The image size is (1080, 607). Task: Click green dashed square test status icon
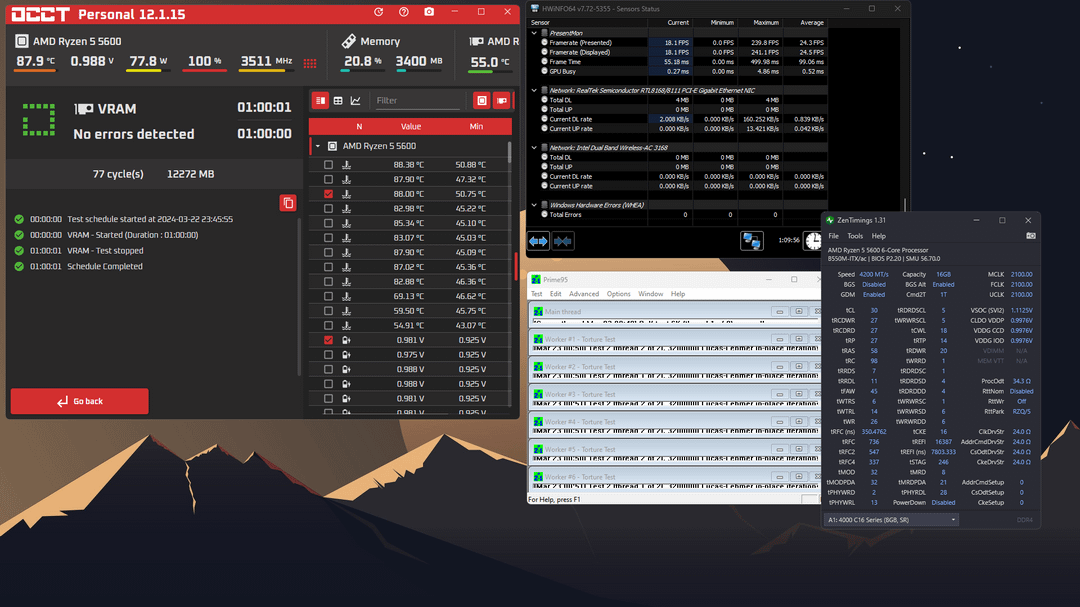pyautogui.click(x=39, y=120)
